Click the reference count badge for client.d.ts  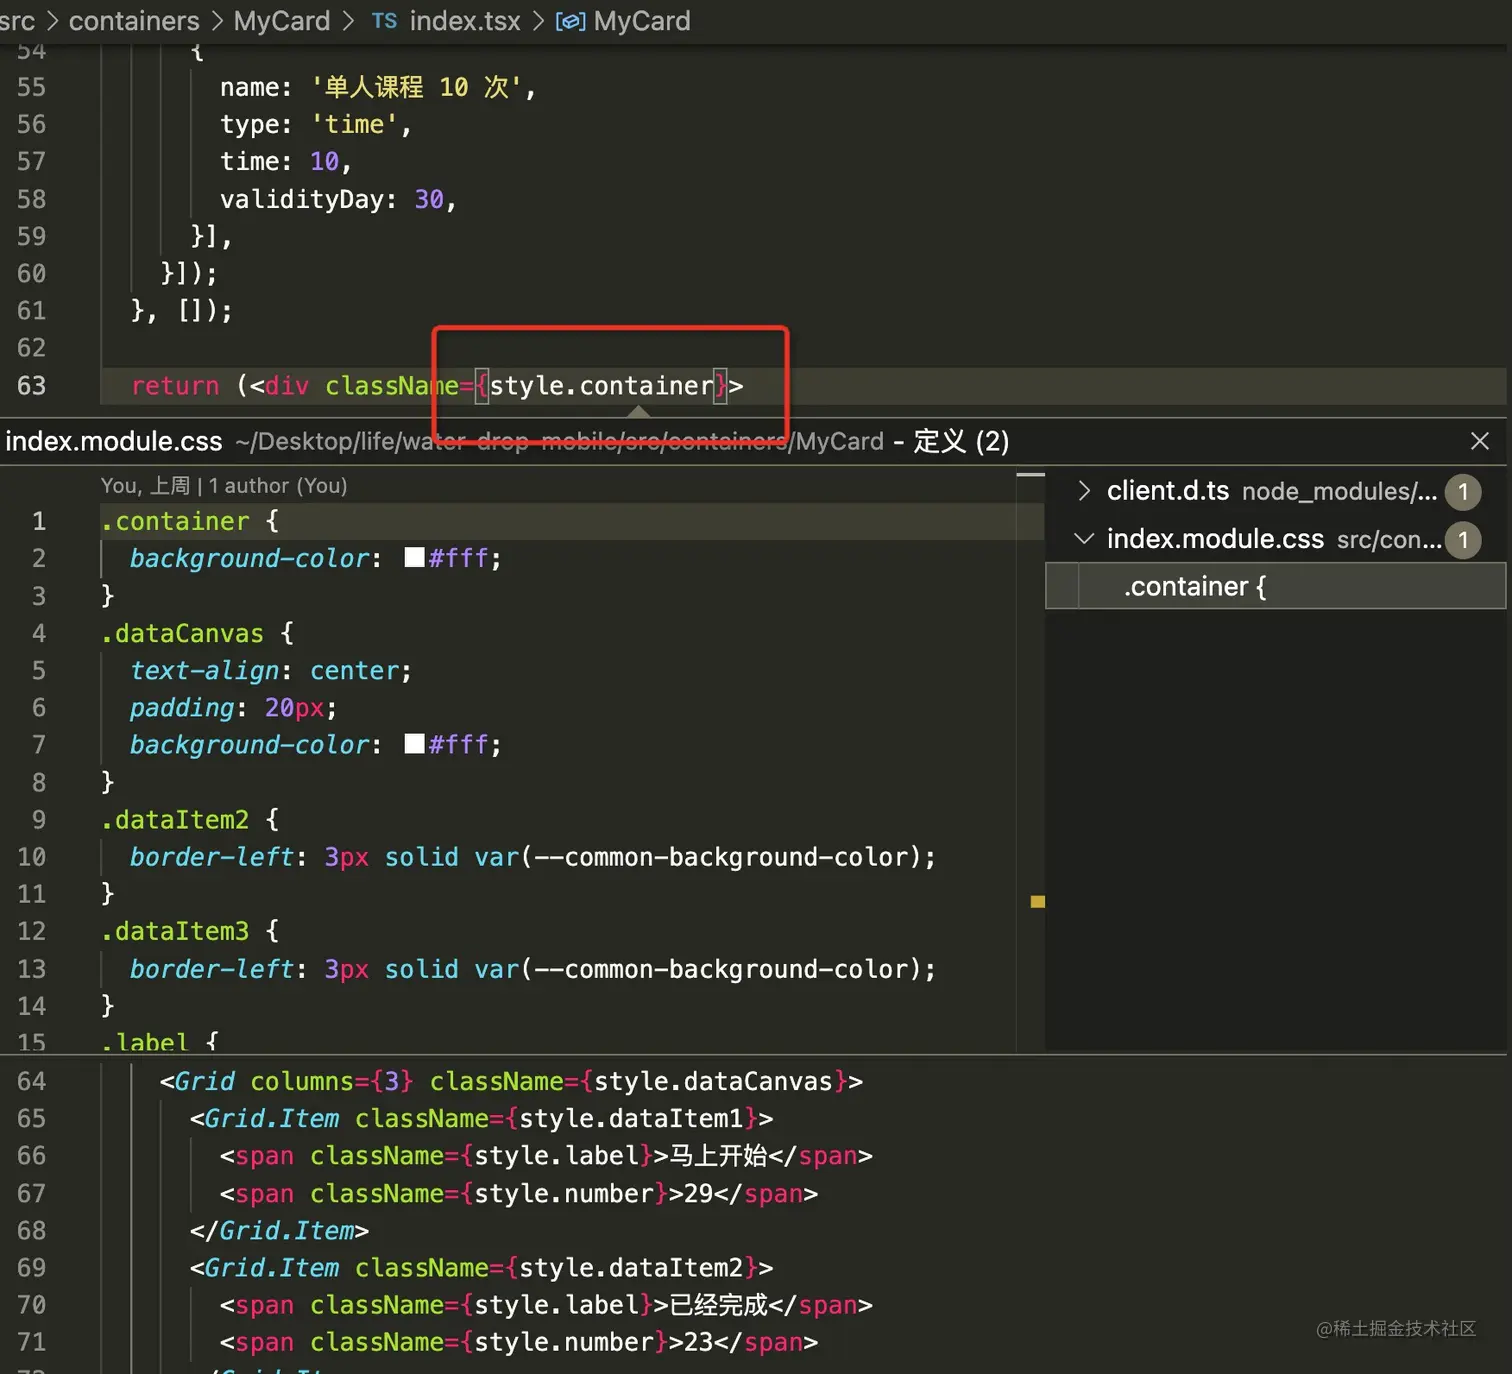click(x=1463, y=491)
